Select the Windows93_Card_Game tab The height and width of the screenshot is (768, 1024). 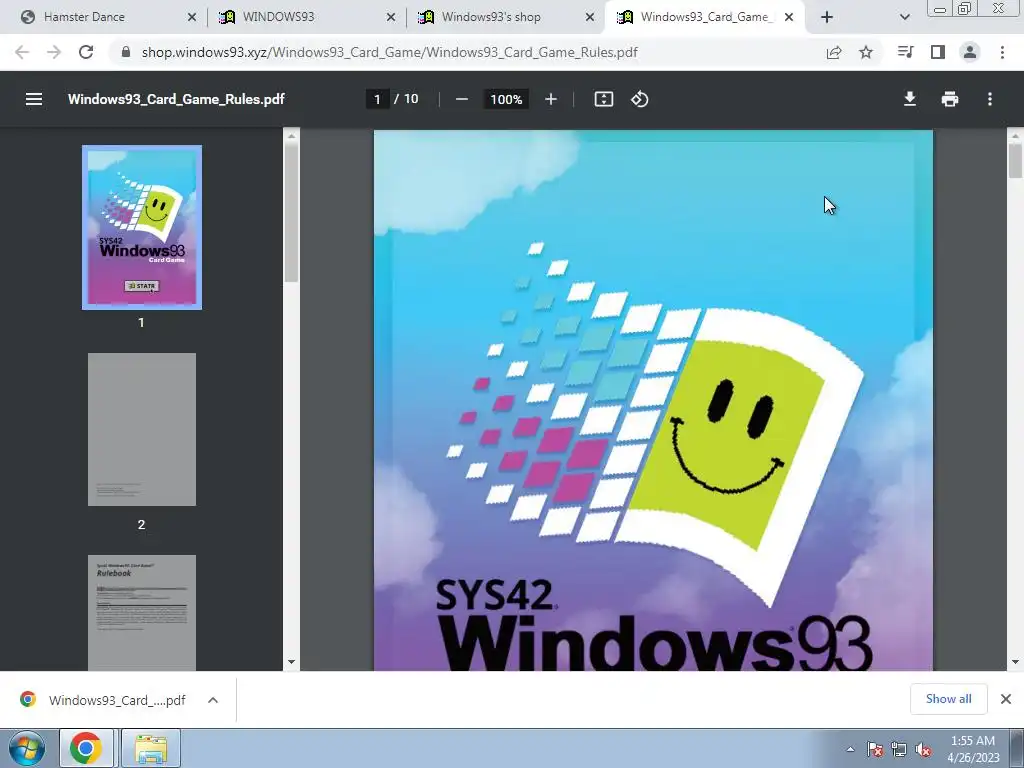(x=704, y=17)
